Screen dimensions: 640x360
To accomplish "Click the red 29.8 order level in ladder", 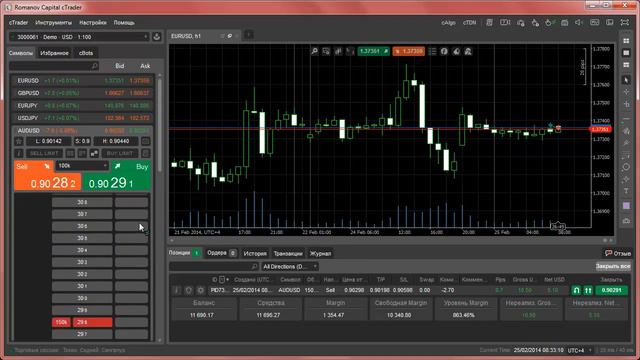I will coord(93,322).
